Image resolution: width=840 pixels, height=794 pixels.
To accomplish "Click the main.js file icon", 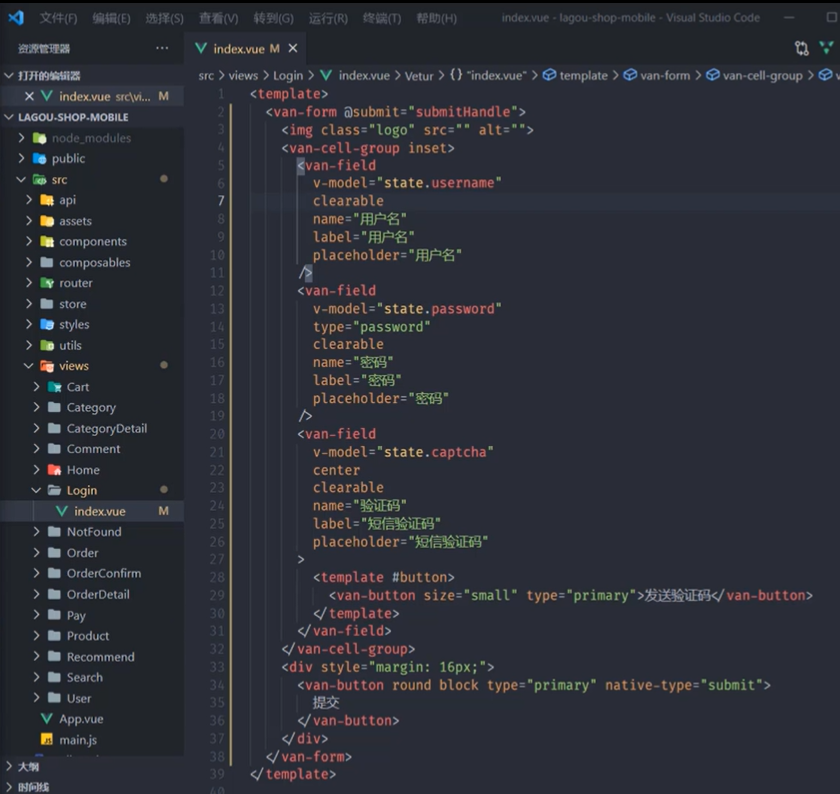I will coord(47,740).
